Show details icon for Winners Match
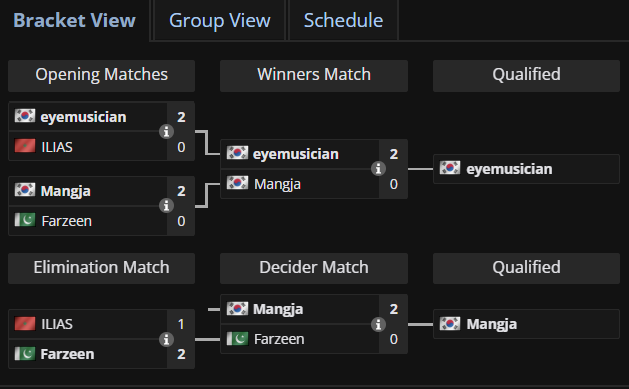The height and width of the screenshot is (389, 629). pyautogui.click(x=378, y=169)
